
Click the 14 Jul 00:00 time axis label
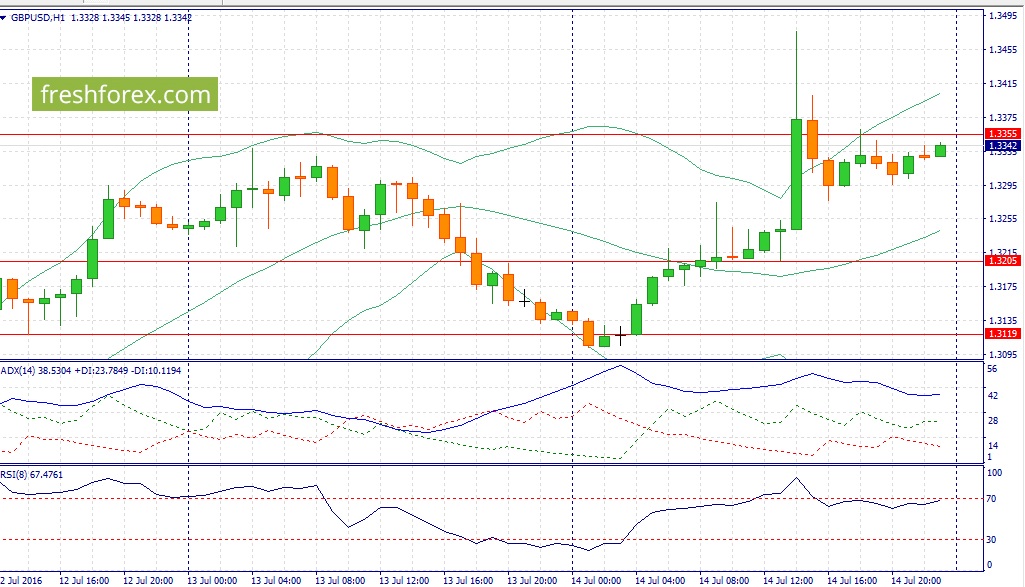(x=596, y=580)
